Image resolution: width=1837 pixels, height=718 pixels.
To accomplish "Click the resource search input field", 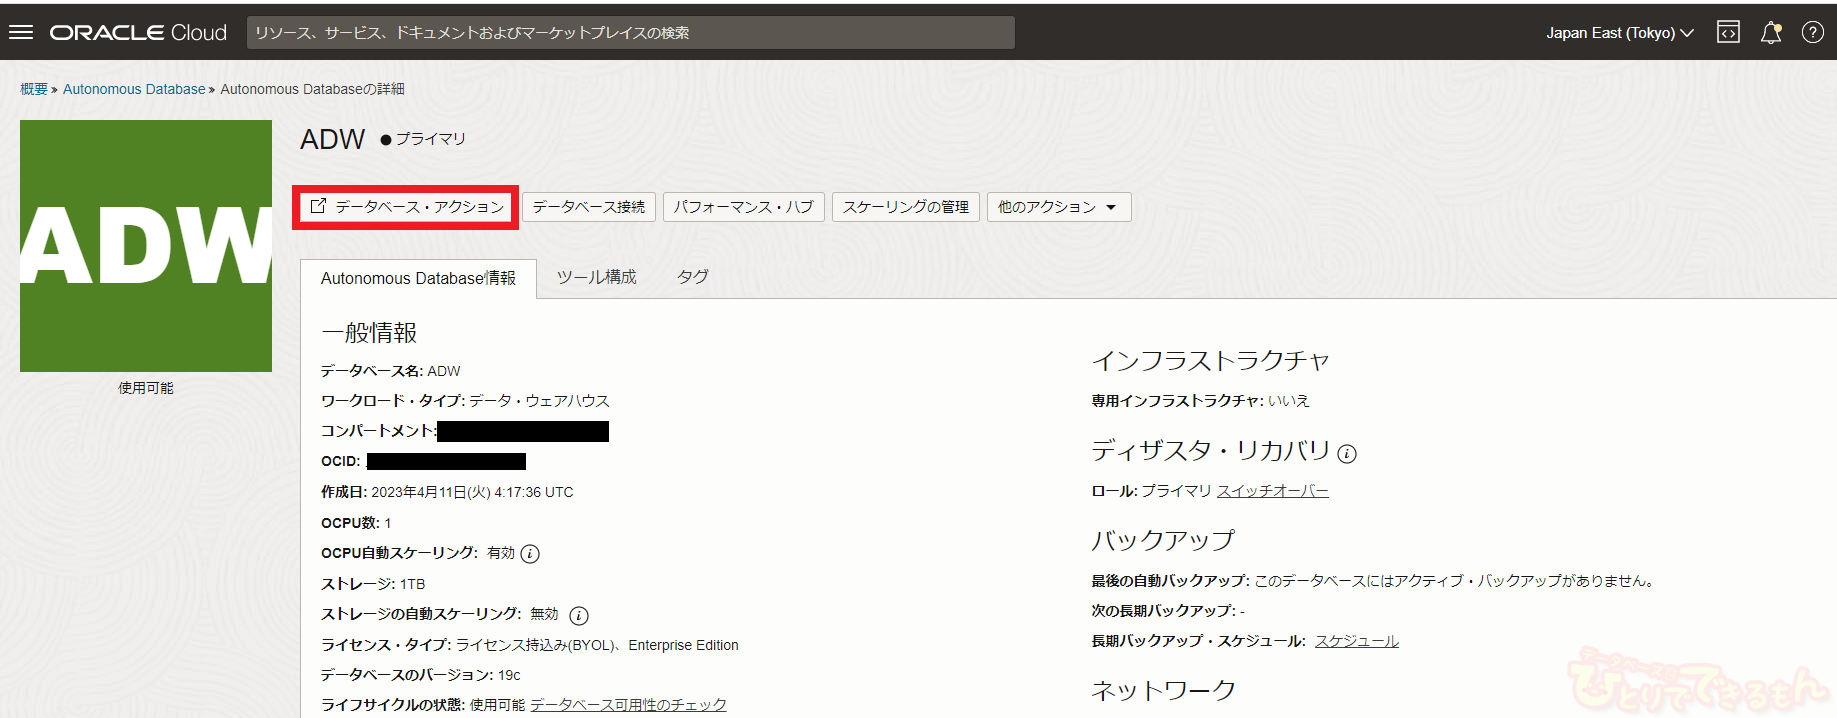I will pos(630,33).
